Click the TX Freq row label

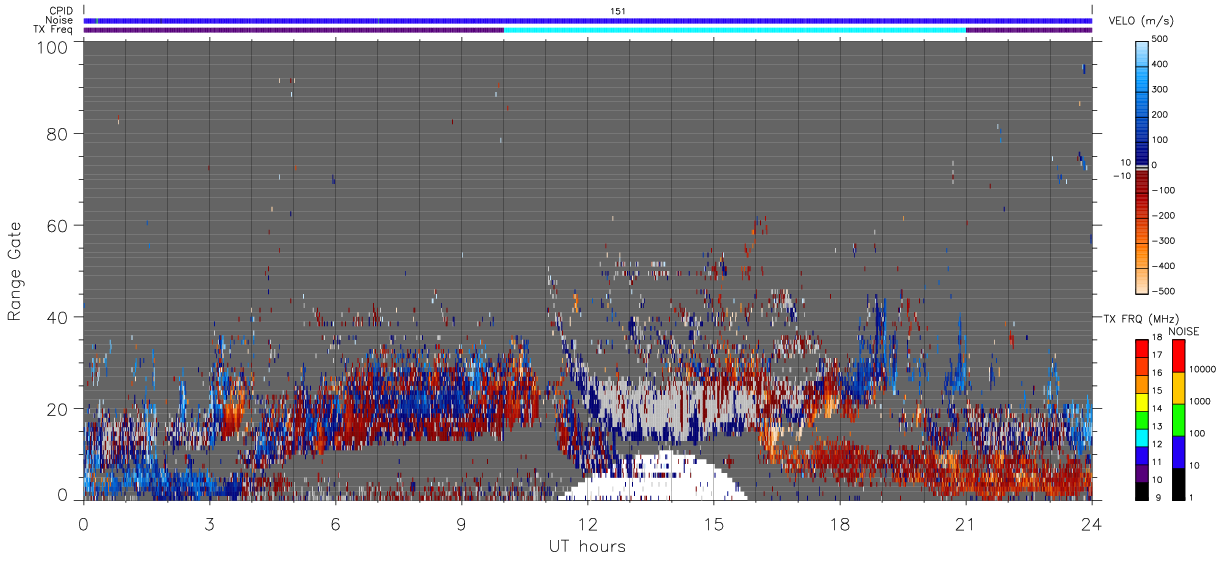tap(54, 29)
